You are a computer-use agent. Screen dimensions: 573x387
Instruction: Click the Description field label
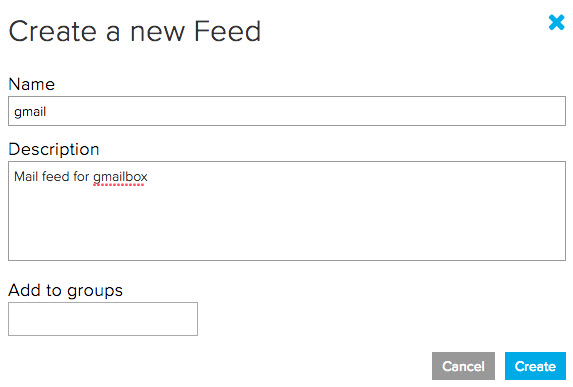pyautogui.click(x=54, y=149)
